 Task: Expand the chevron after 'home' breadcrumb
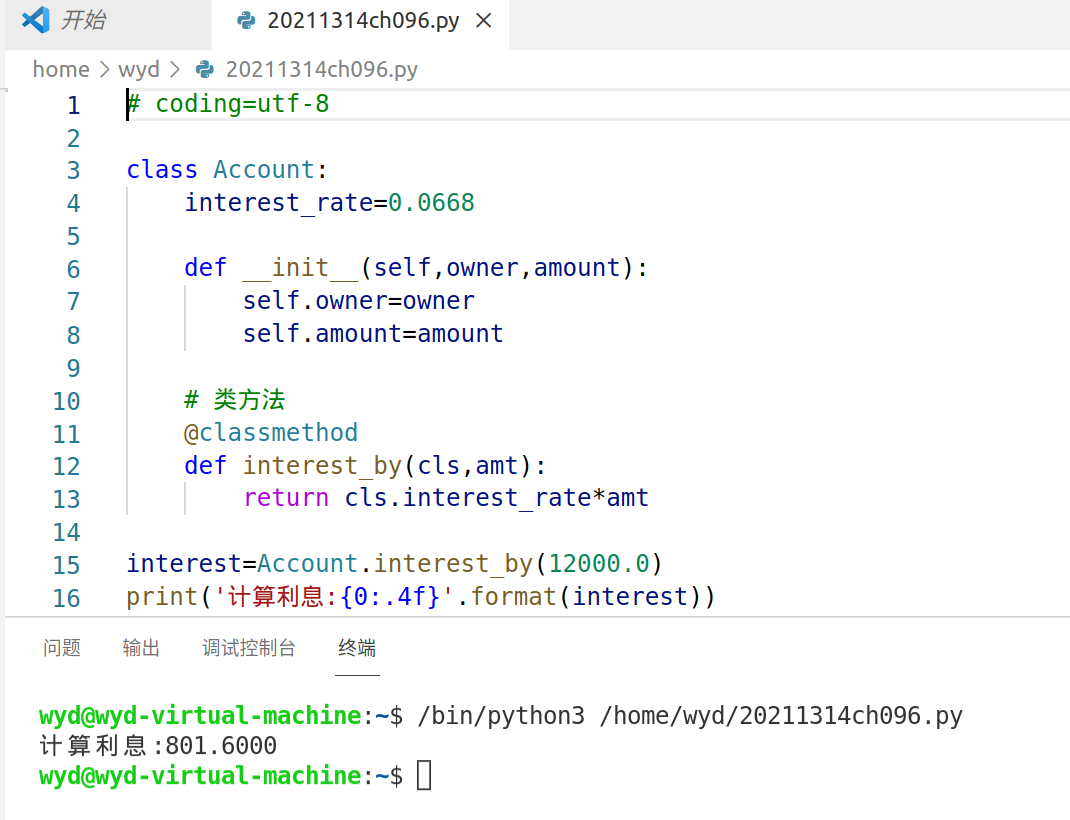pos(104,69)
